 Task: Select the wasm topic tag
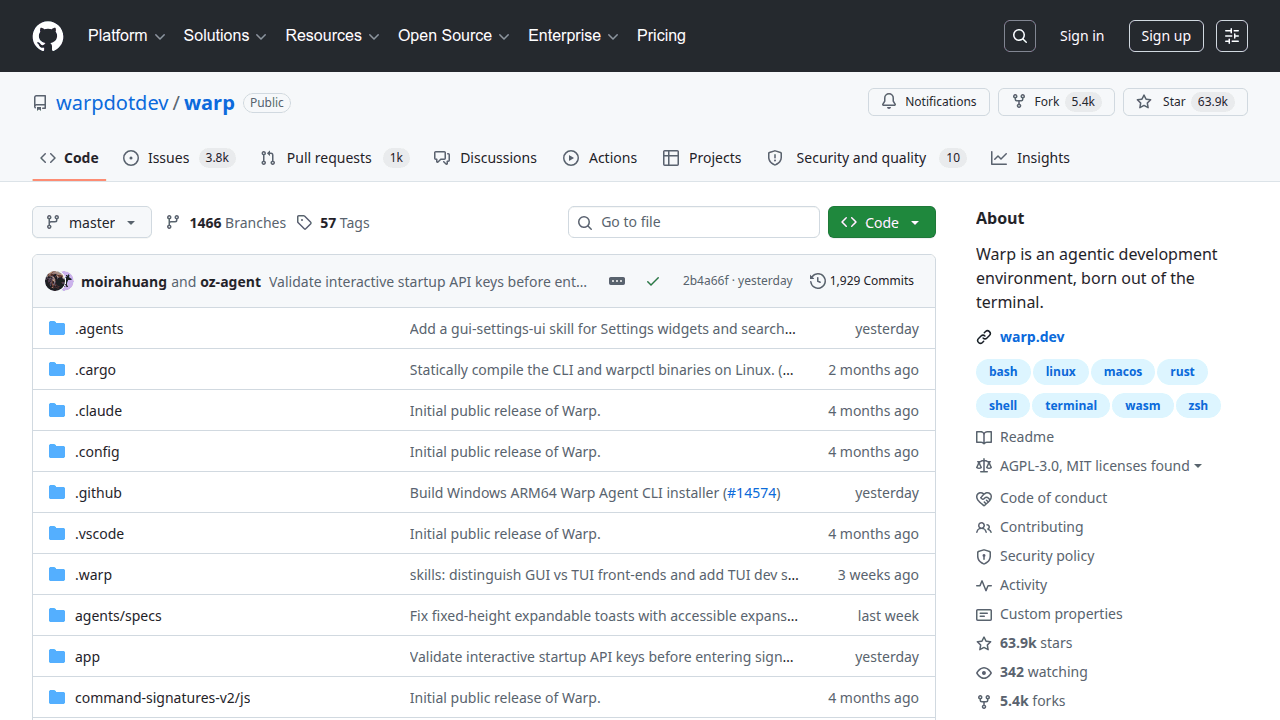[x=1142, y=405]
